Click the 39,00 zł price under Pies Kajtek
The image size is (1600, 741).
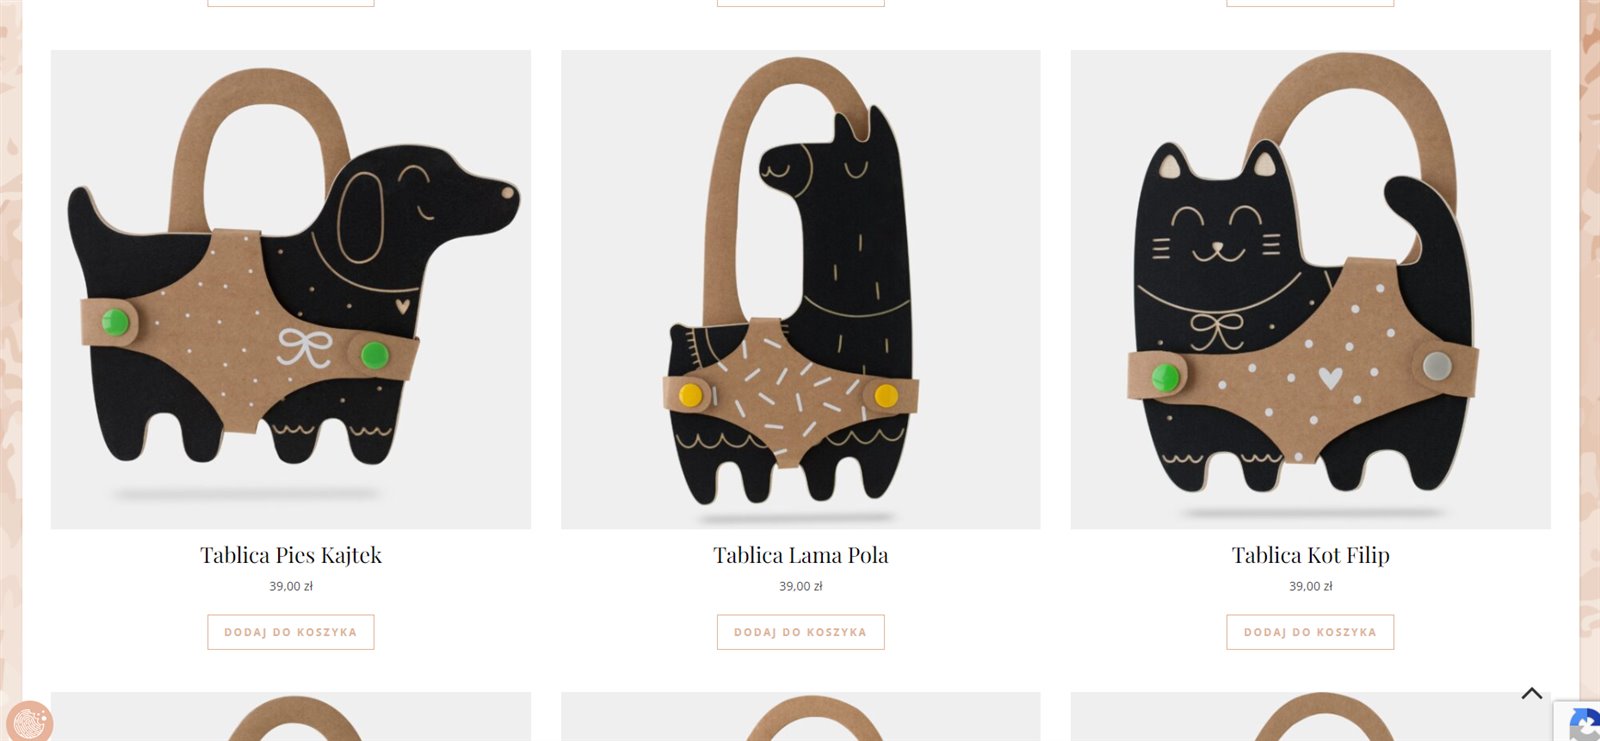(291, 586)
